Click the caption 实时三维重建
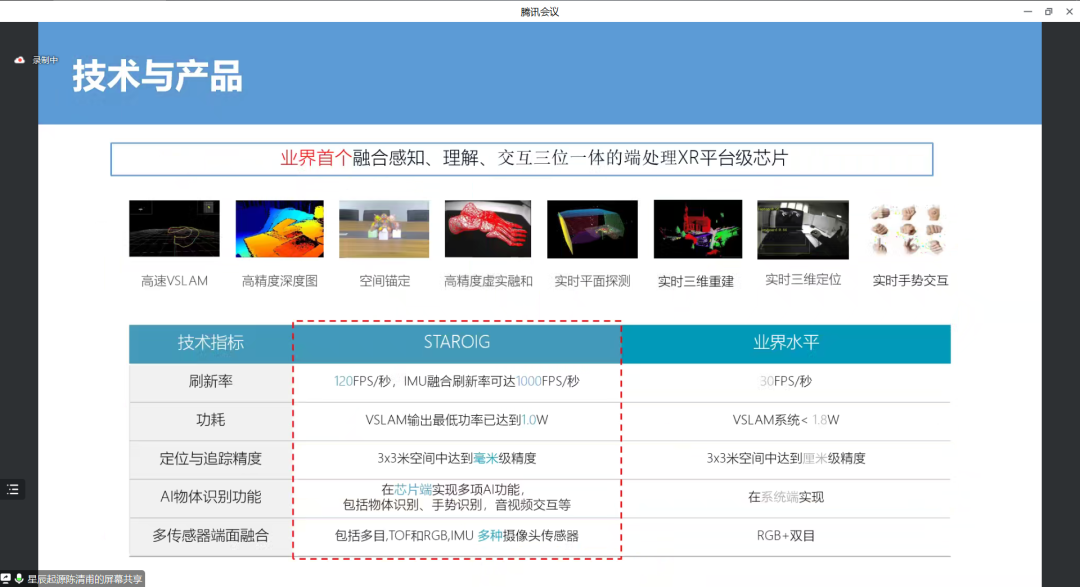 (x=696, y=281)
